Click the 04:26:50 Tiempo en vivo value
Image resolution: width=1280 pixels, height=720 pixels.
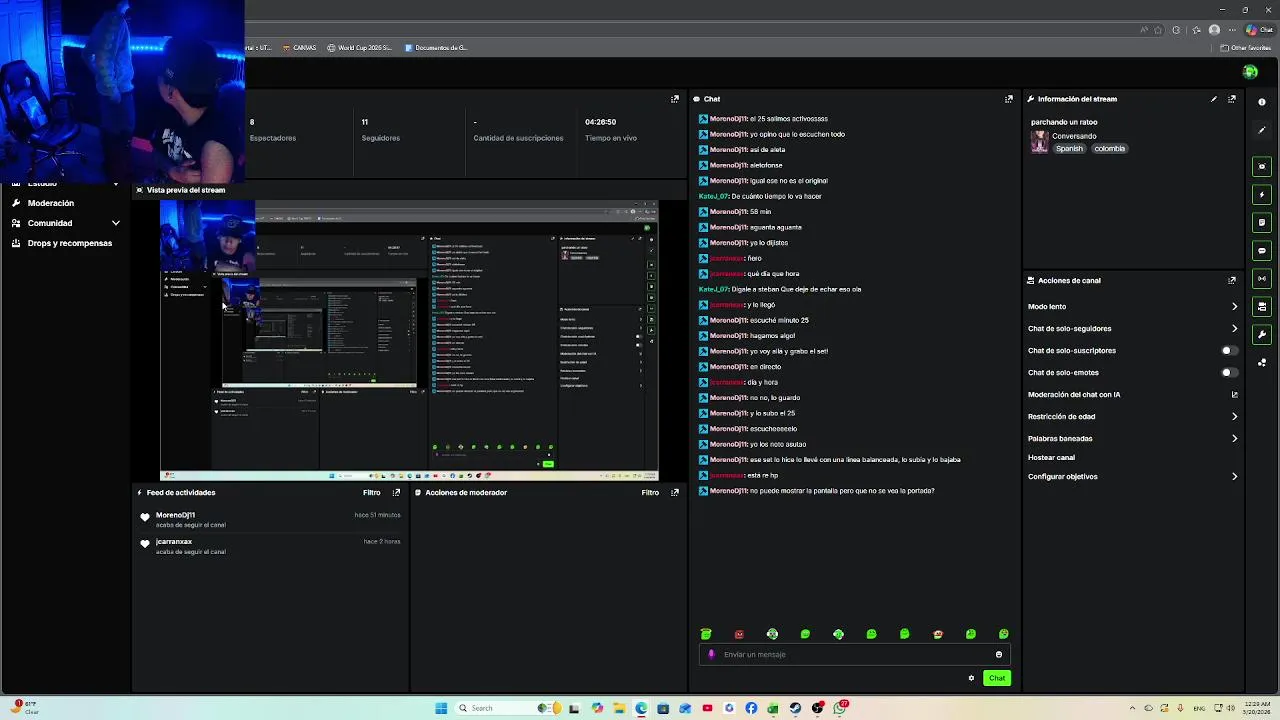pos(600,122)
